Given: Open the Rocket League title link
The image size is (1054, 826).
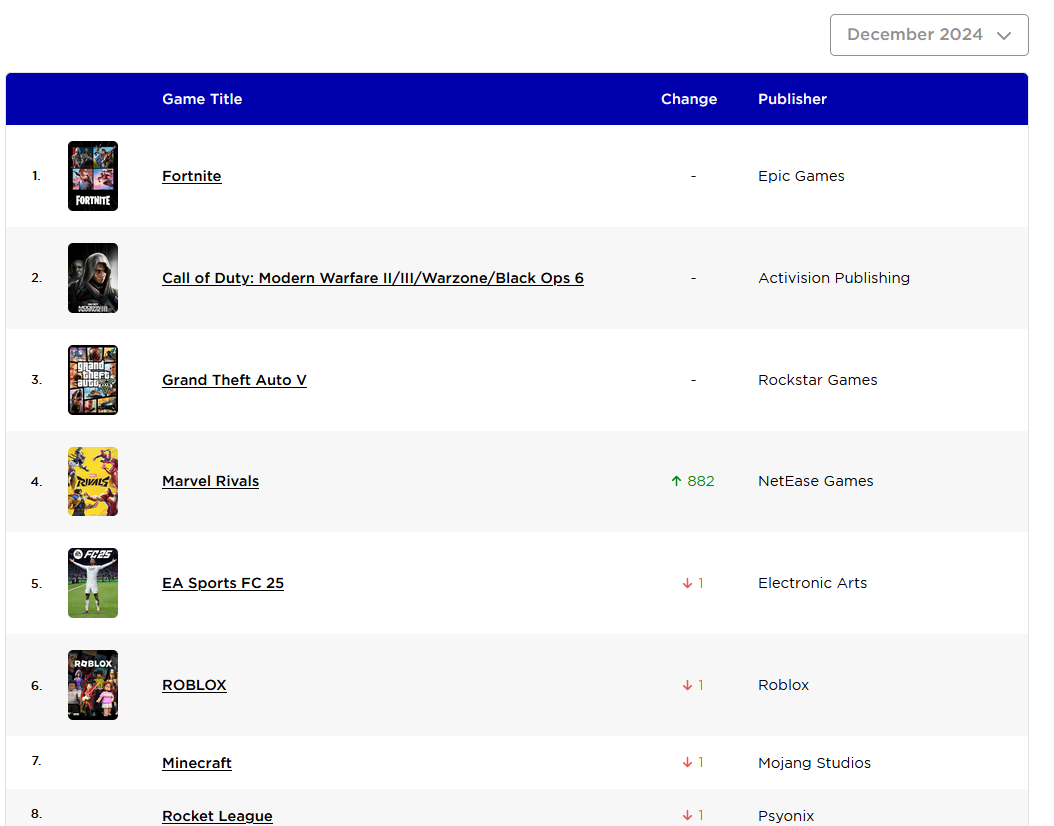Looking at the screenshot, I should click(x=217, y=816).
